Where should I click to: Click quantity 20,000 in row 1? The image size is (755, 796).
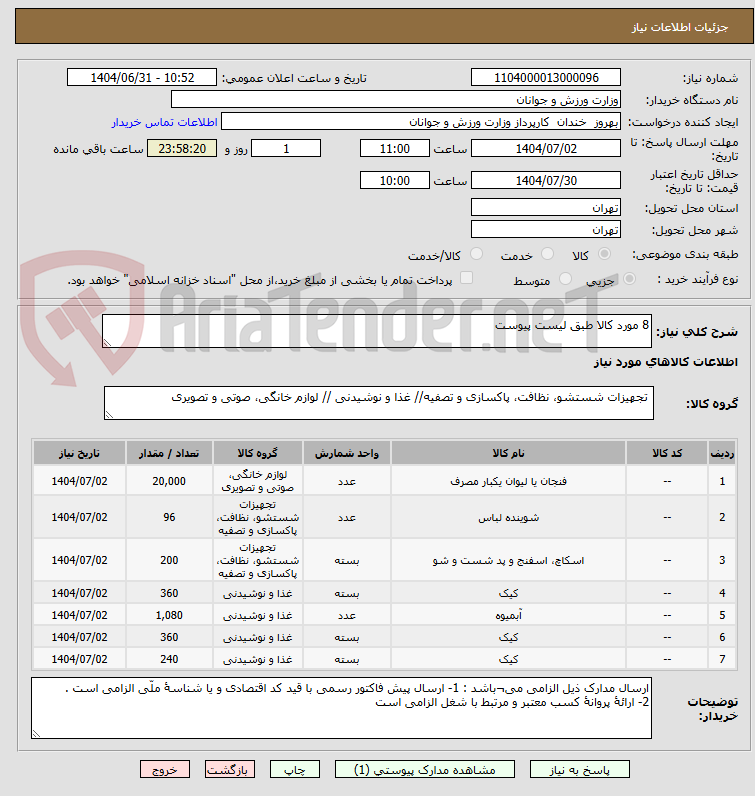pos(169,481)
